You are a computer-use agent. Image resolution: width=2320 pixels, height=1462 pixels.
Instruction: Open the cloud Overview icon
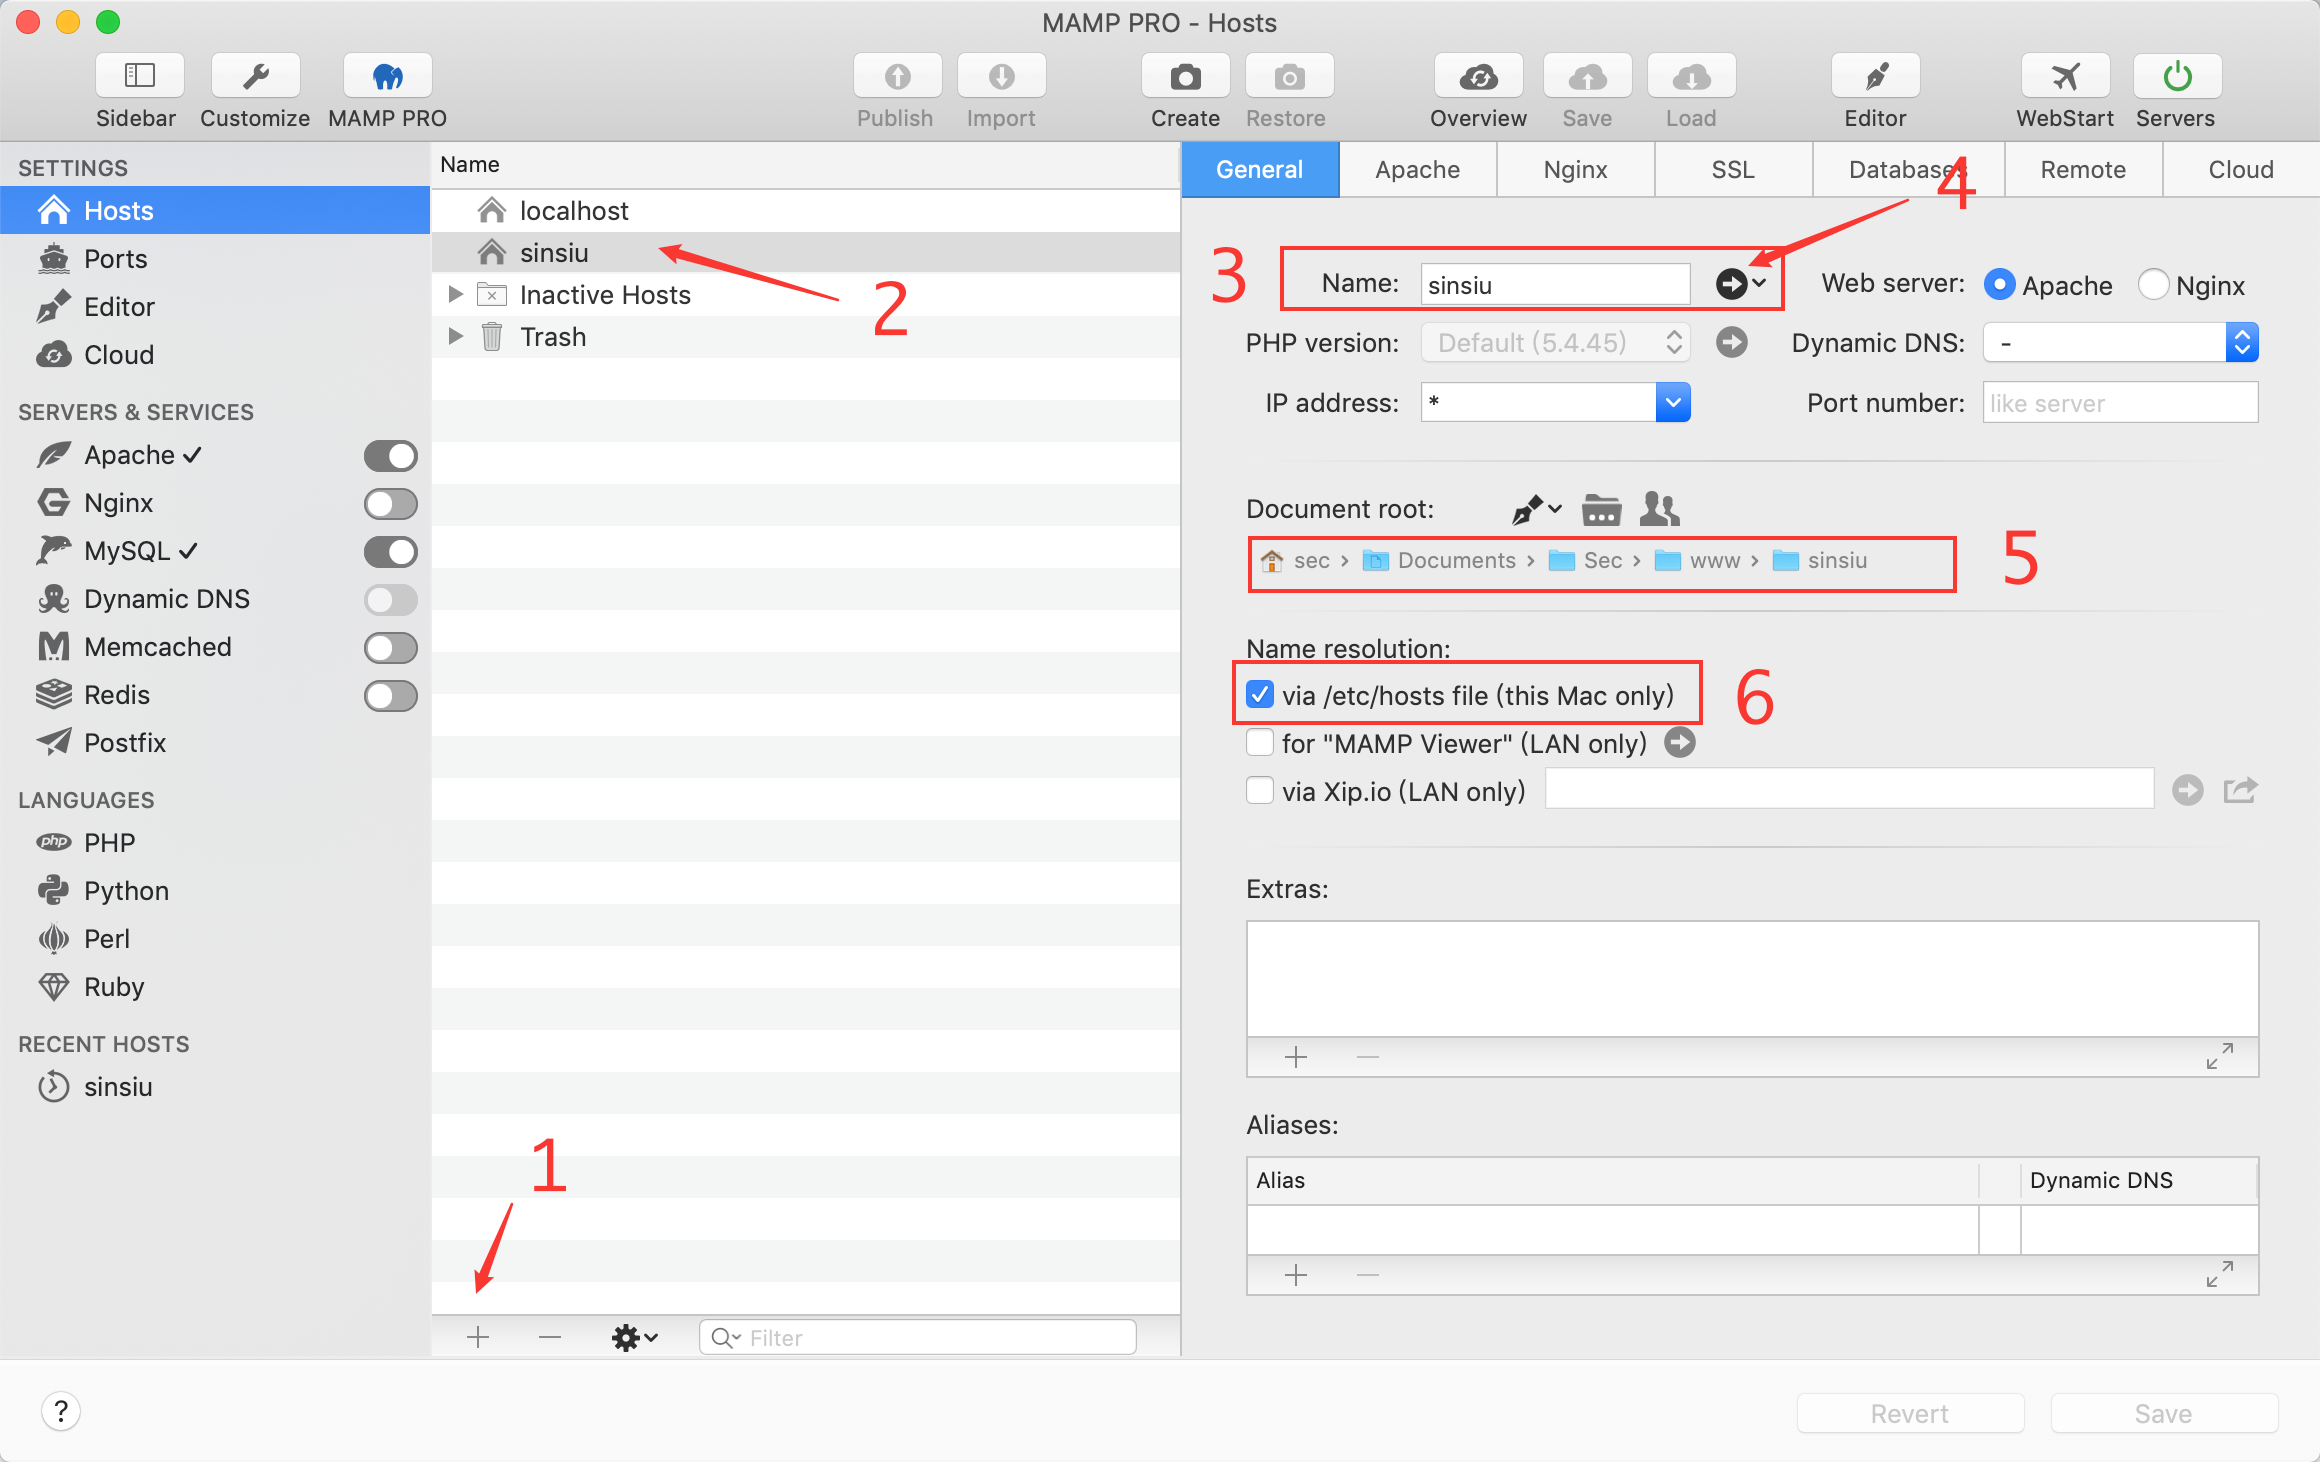(1478, 76)
